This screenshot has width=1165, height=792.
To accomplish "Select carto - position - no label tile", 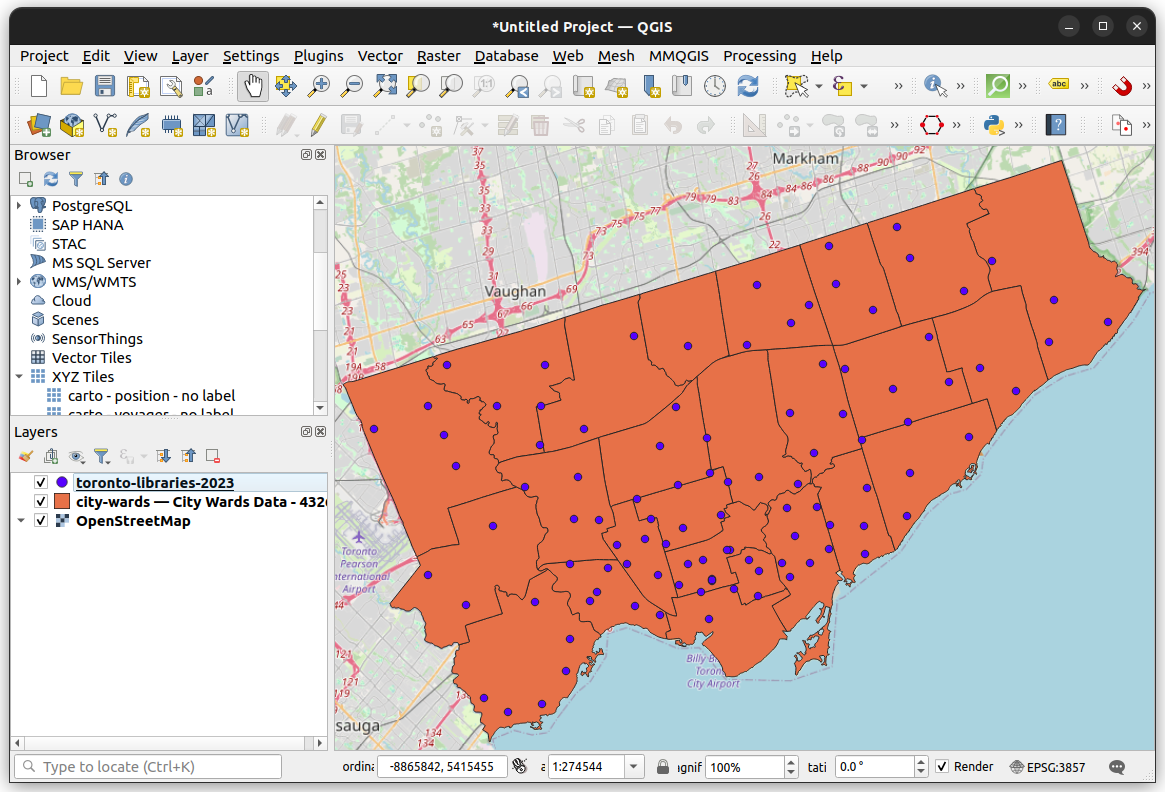I will click(151, 396).
